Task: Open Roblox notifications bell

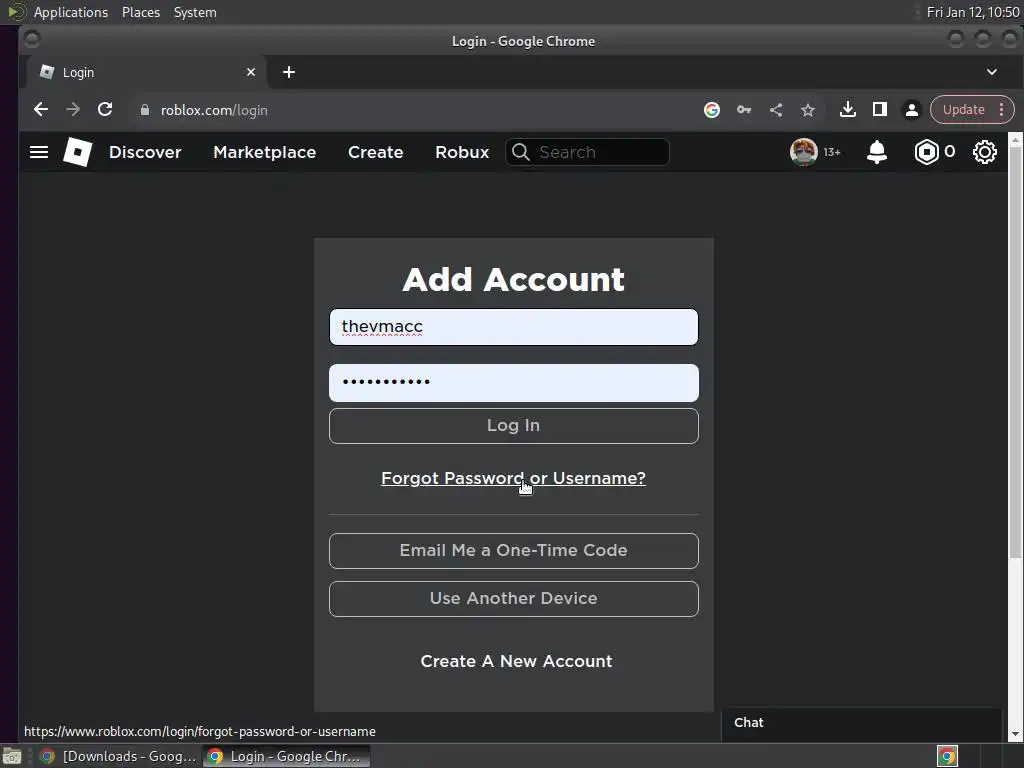Action: [876, 152]
